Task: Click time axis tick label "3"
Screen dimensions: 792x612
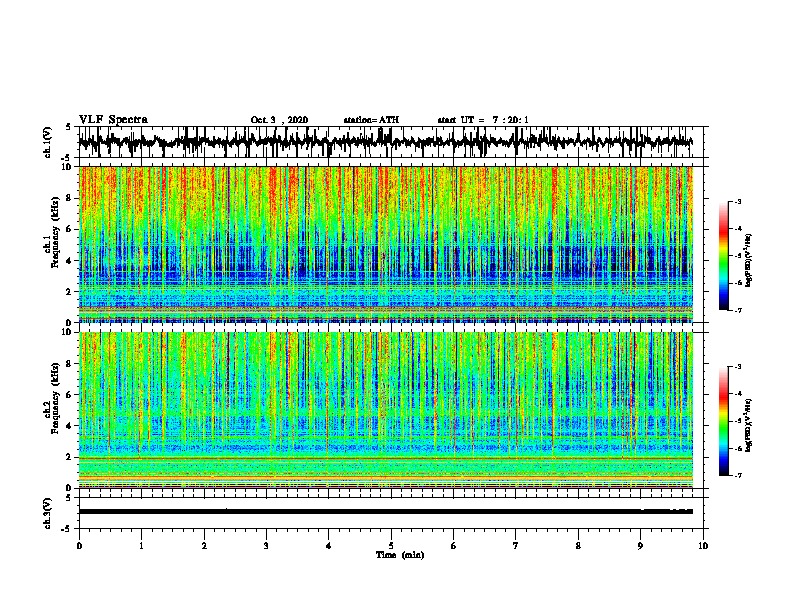Action: (266, 546)
